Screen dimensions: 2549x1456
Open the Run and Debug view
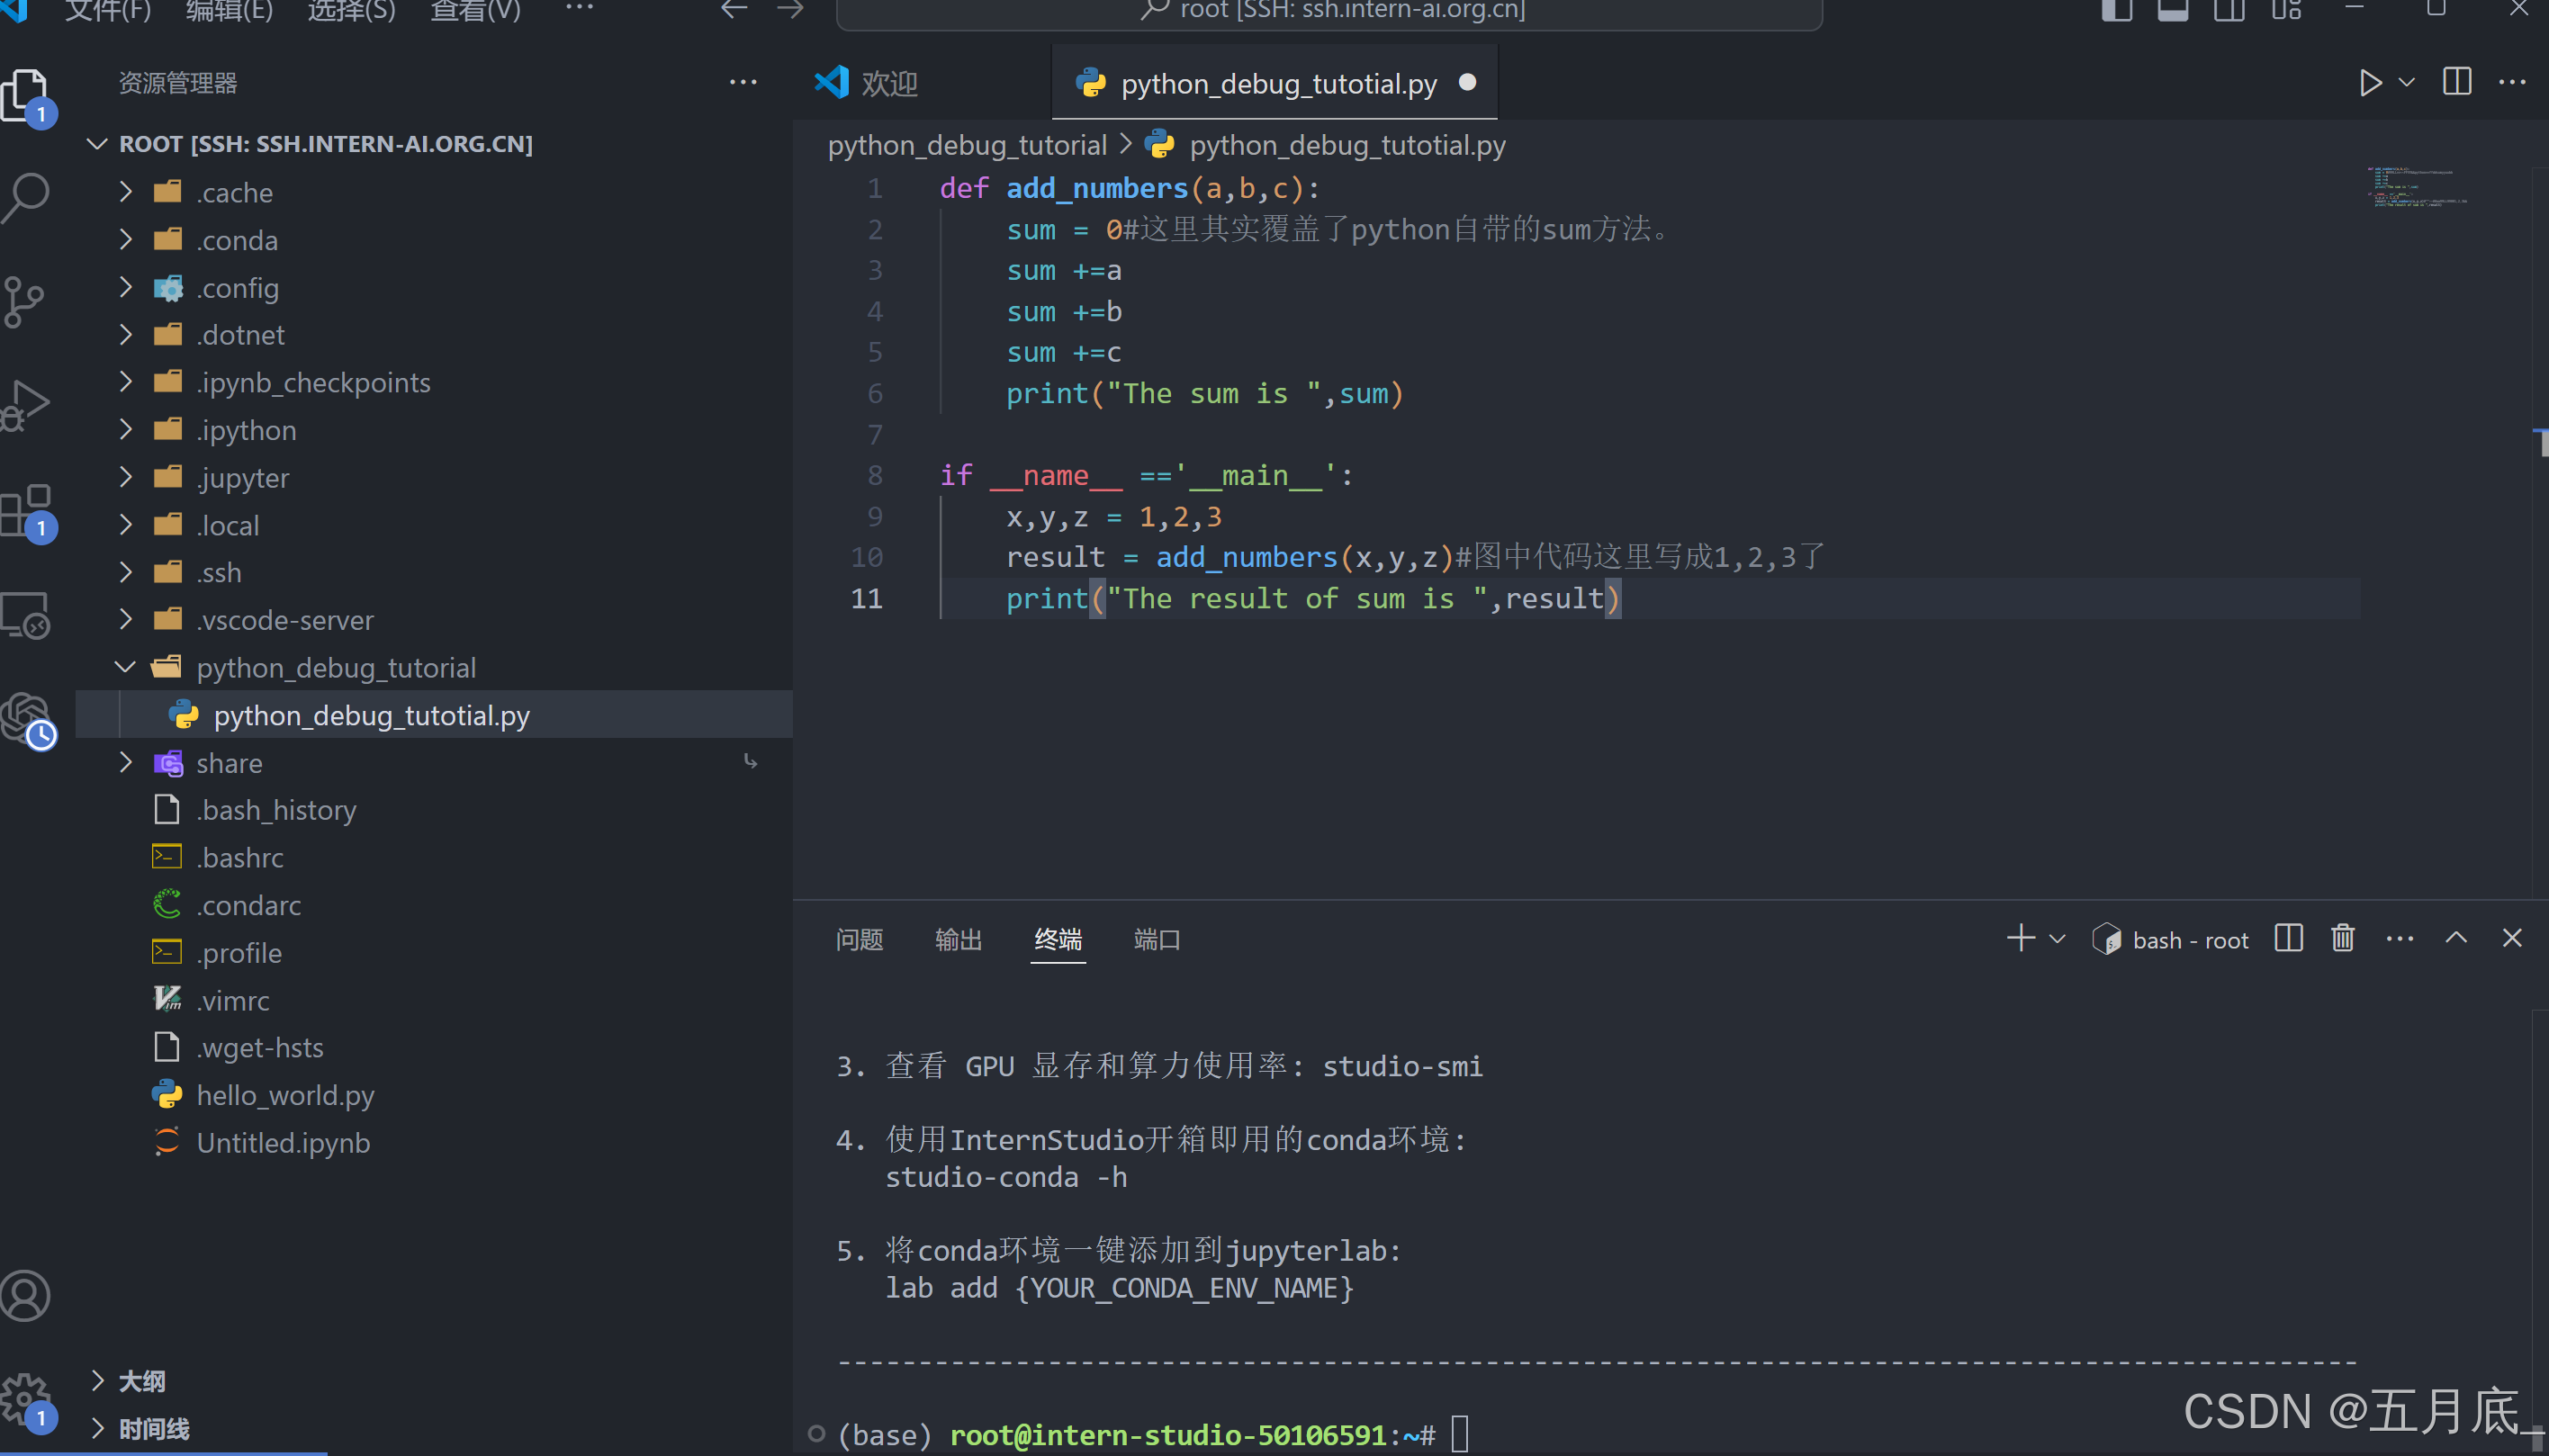coord(27,405)
